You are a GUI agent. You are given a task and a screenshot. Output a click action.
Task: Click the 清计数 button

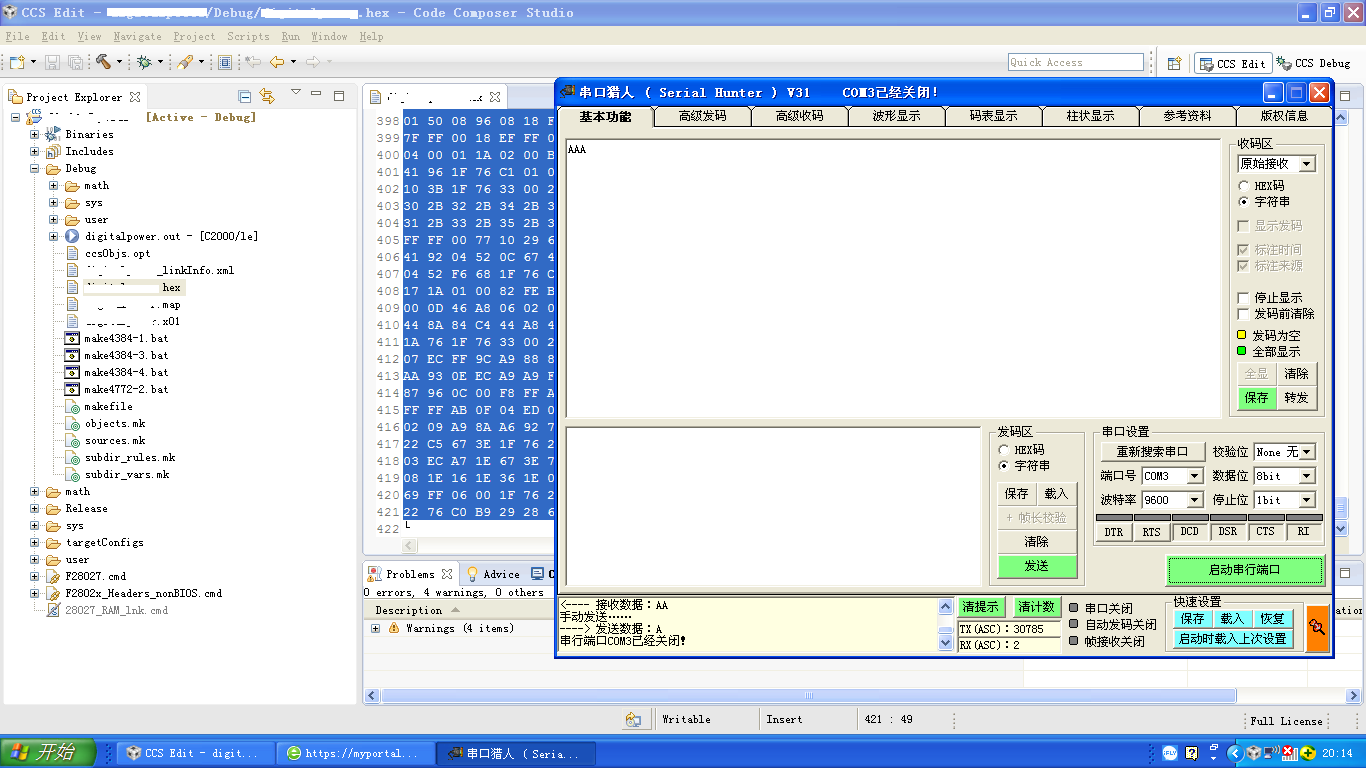coord(1036,607)
